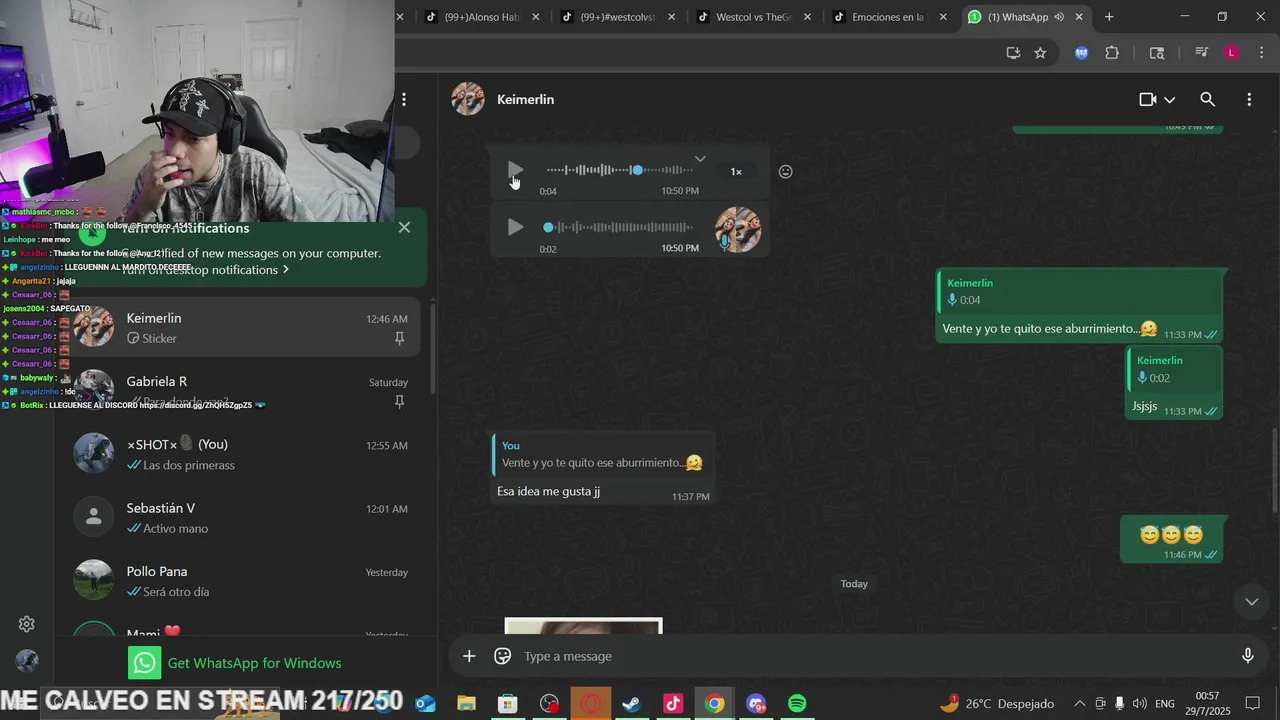
Task: Dismiss the notifications banner
Action: point(404,227)
